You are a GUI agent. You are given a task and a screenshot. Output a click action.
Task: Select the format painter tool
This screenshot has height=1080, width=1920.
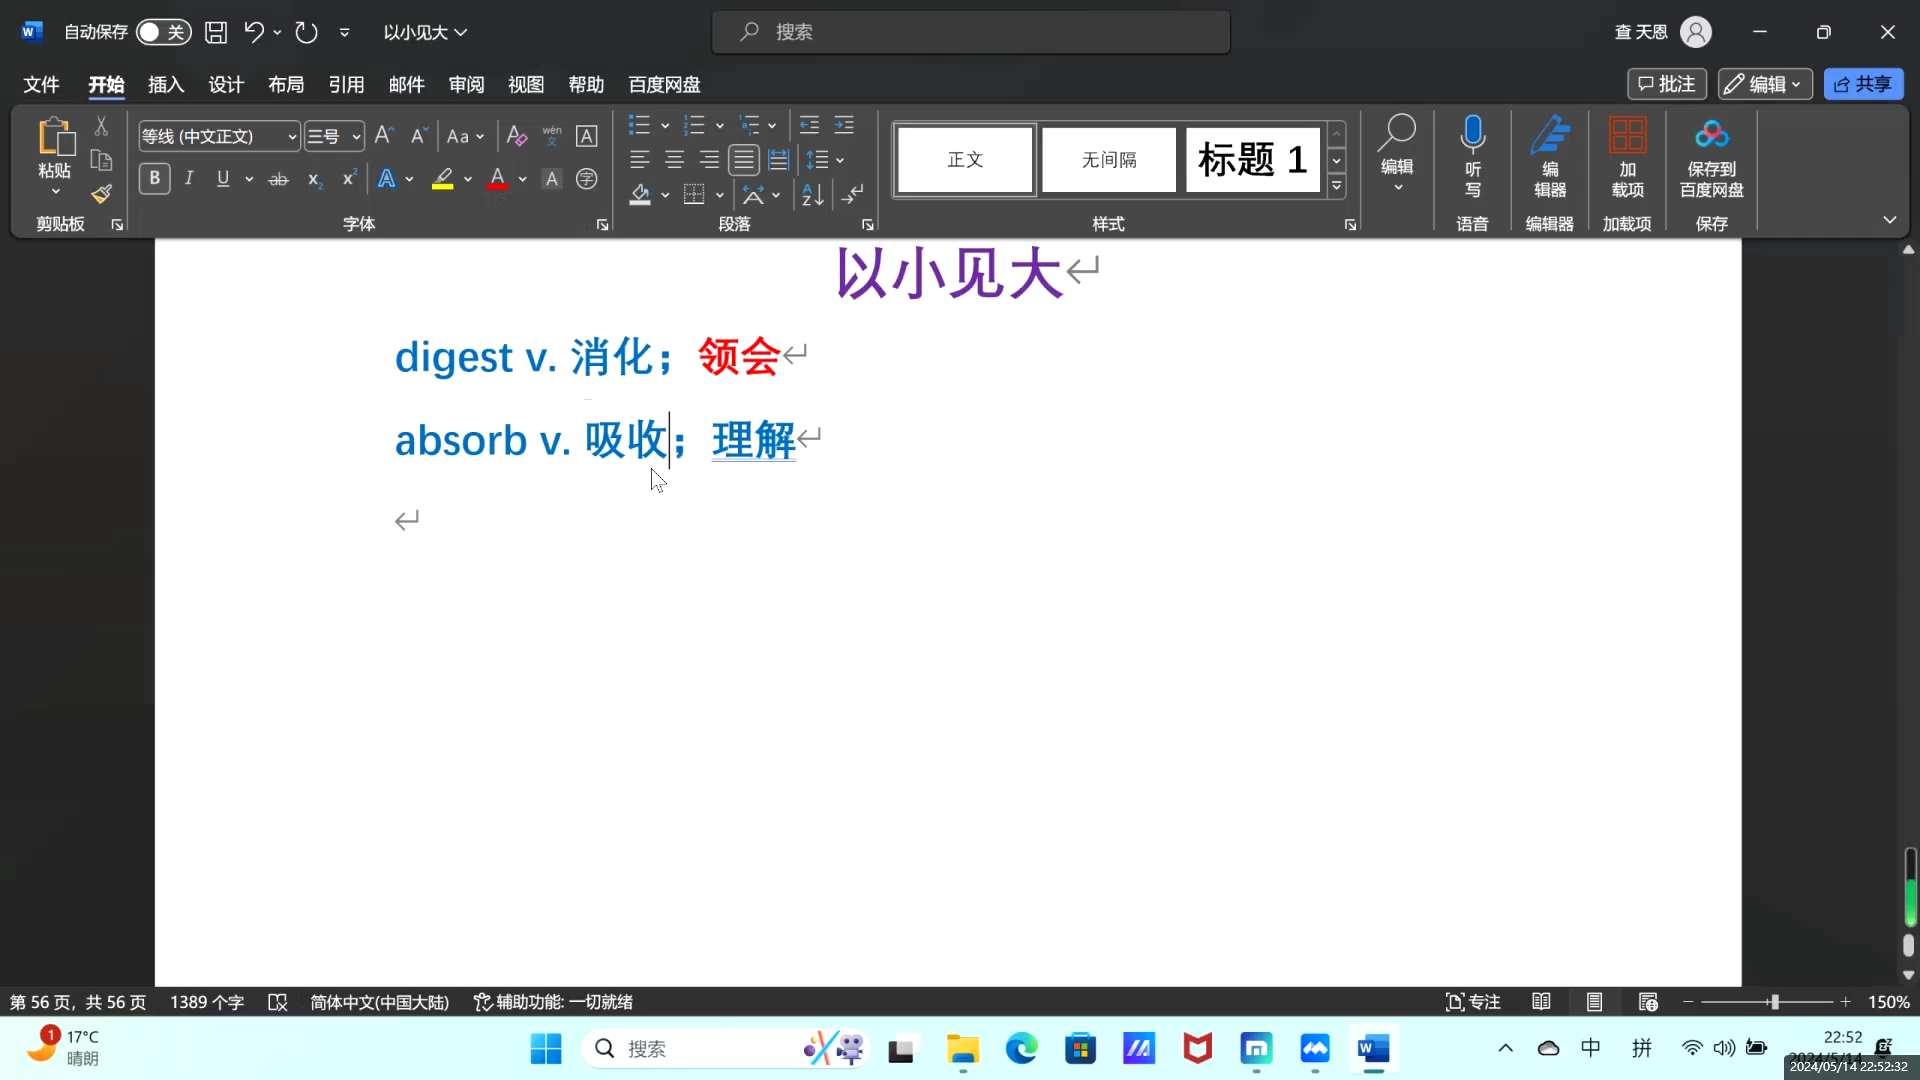pos(101,195)
